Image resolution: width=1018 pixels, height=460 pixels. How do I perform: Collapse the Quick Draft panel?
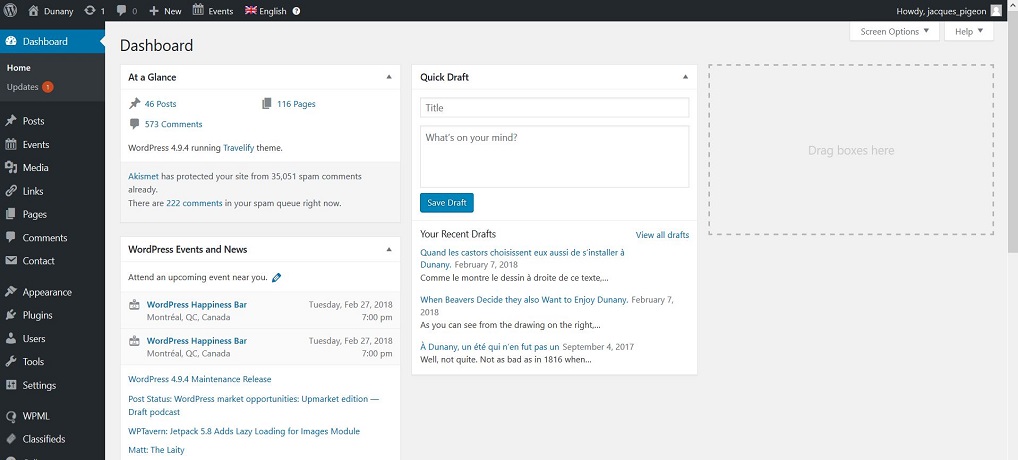coord(685,77)
